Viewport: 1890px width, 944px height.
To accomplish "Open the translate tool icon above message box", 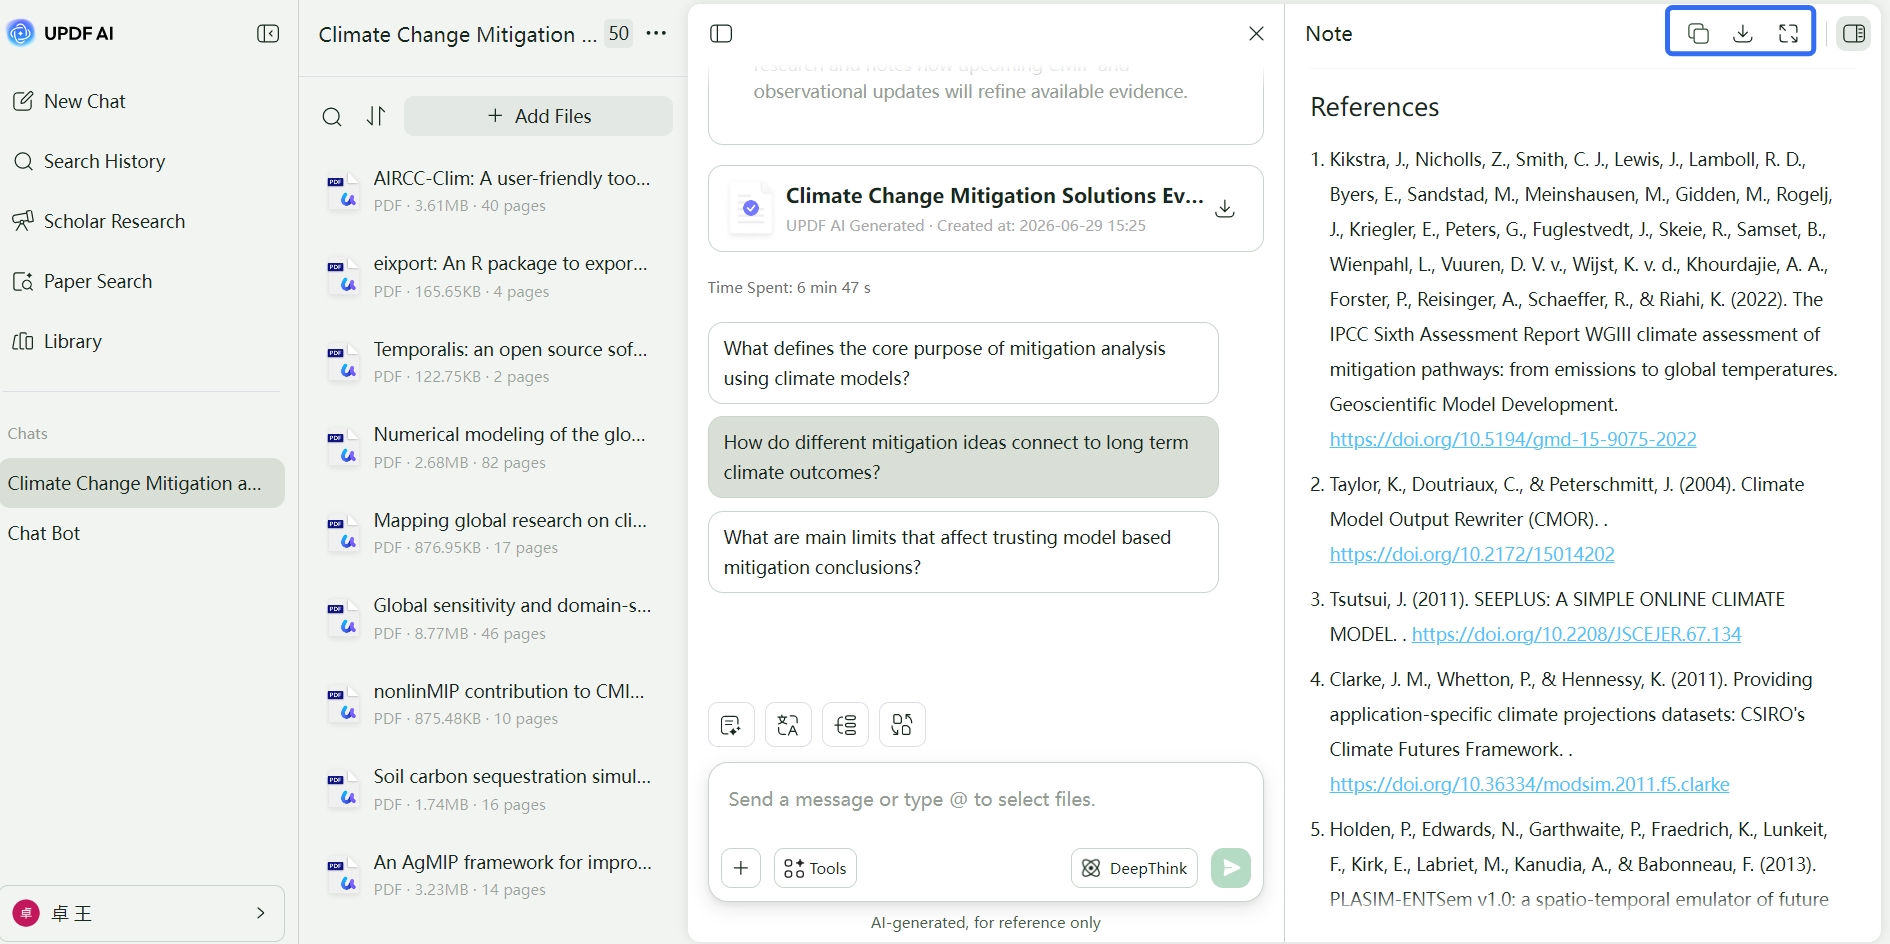I will coord(788,725).
